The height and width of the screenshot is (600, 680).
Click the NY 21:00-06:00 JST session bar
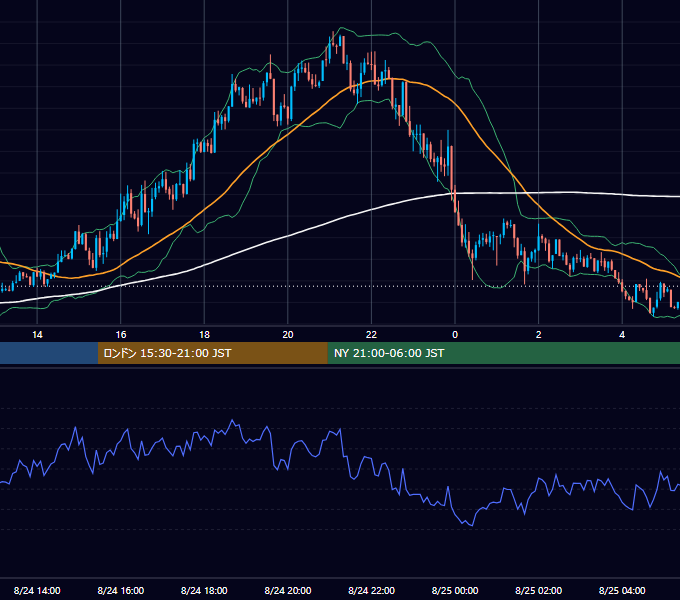(x=503, y=353)
